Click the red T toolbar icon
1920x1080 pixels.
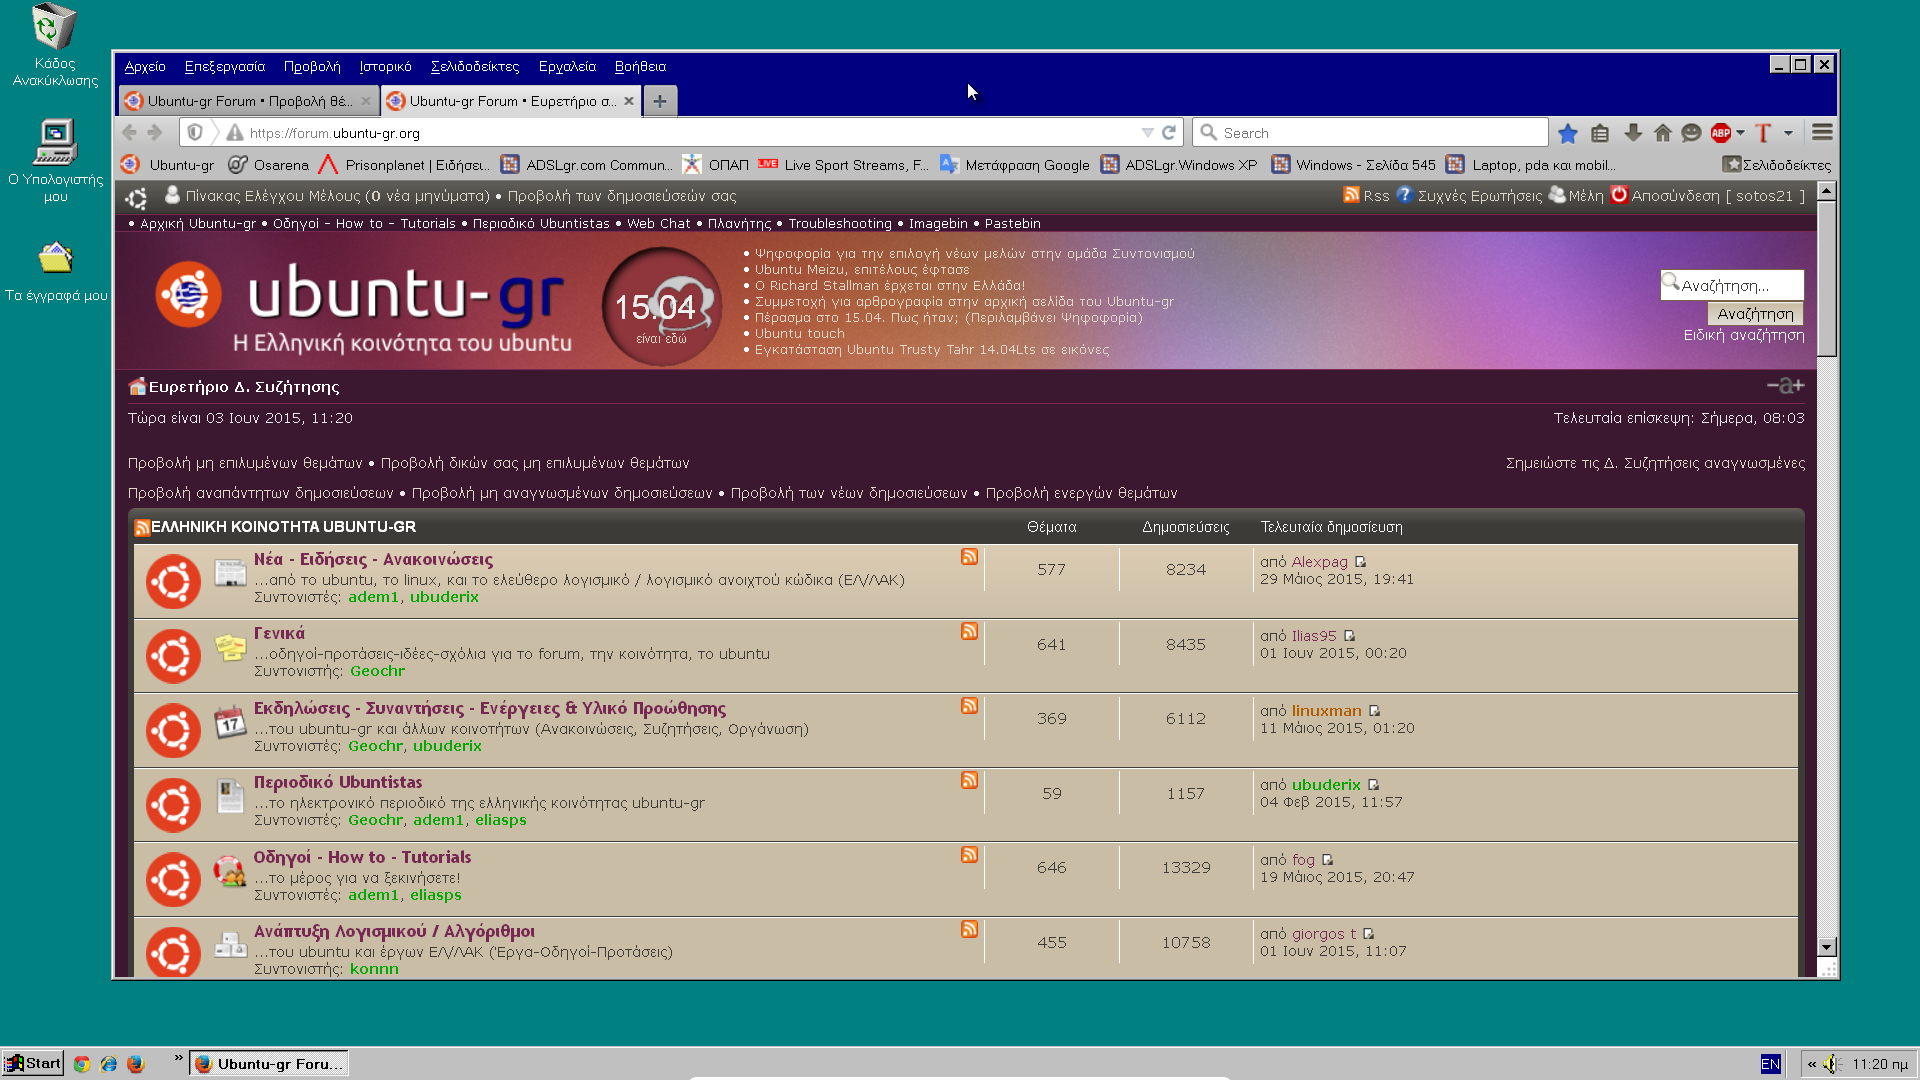coord(1763,133)
